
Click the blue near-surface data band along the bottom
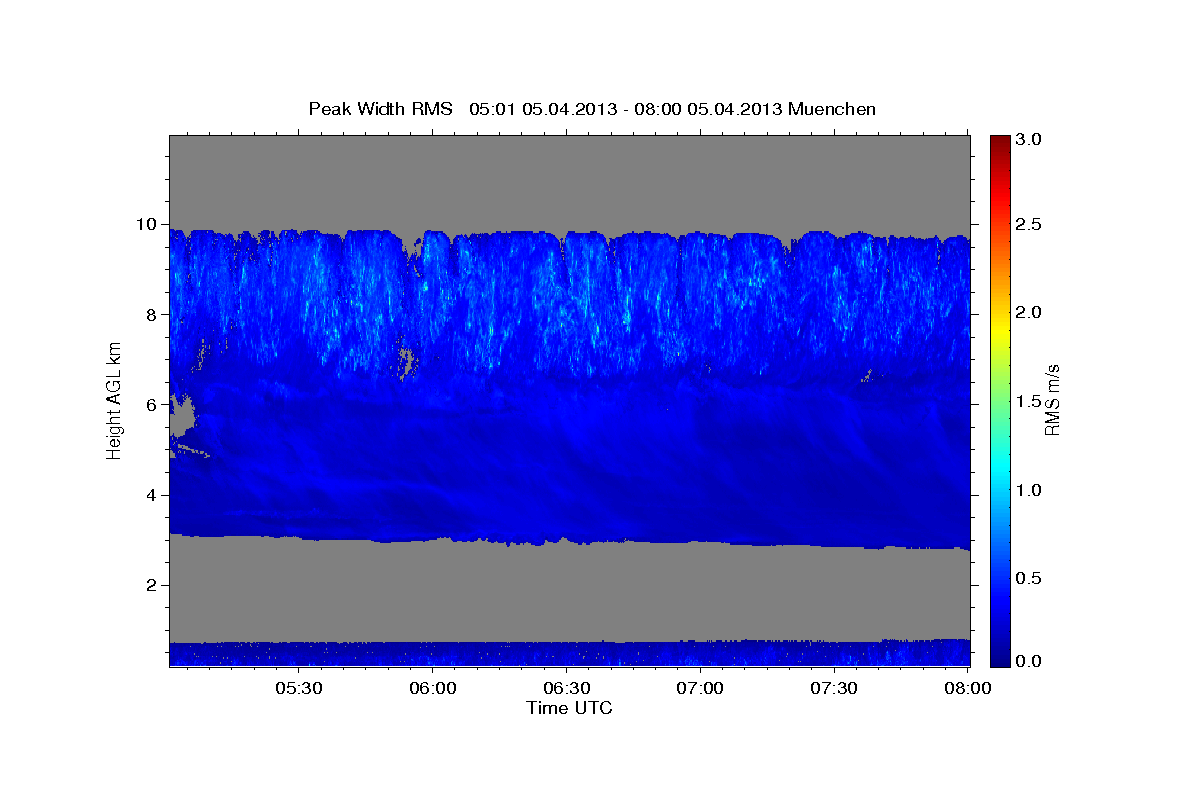click(x=570, y=654)
